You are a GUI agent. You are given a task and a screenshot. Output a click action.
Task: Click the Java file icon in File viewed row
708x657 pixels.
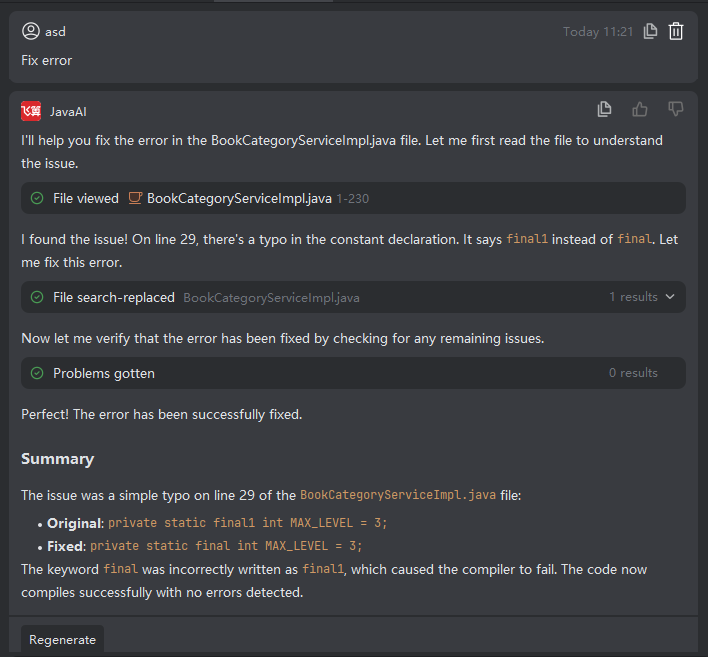[x=135, y=198]
